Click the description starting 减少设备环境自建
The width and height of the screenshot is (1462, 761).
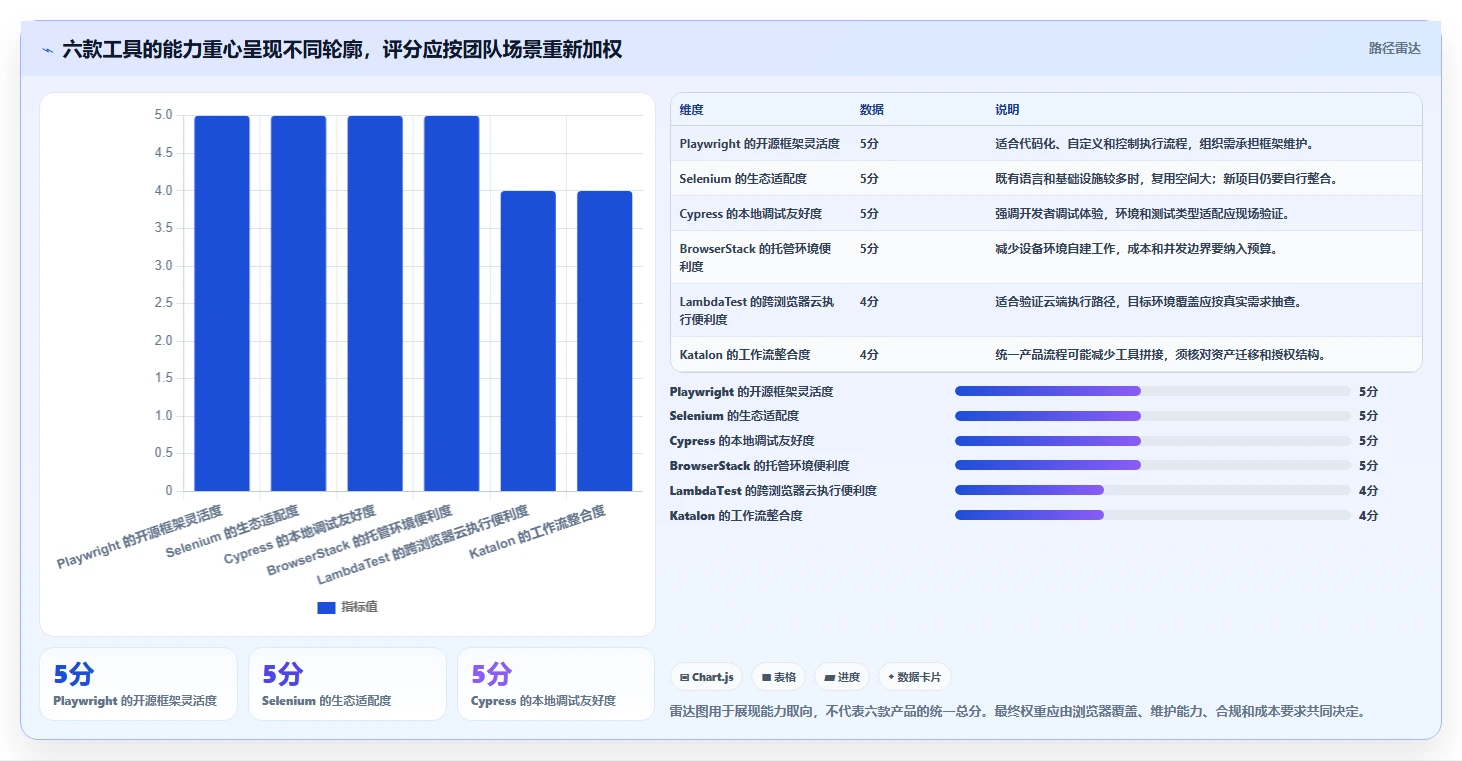point(1136,249)
